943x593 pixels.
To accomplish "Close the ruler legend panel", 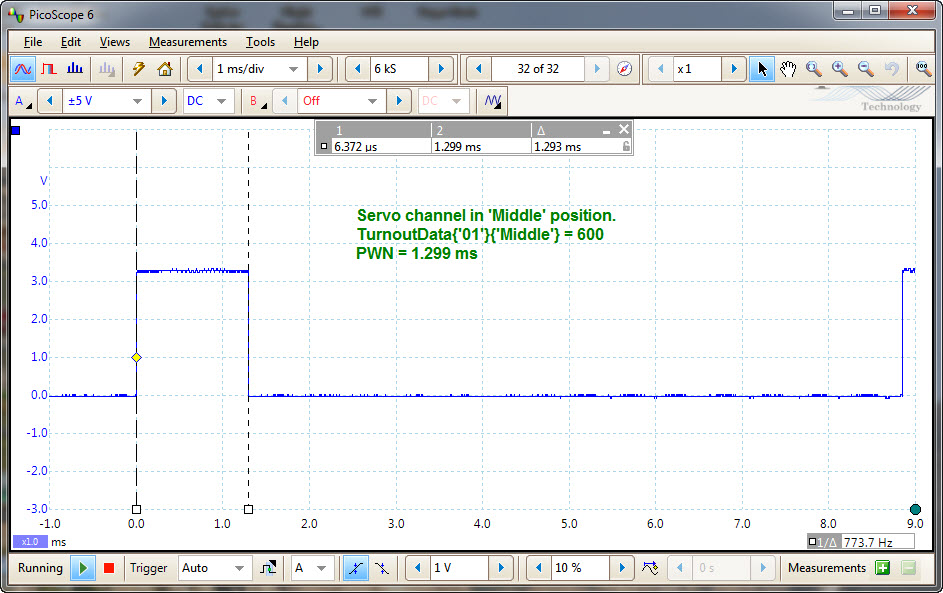I will pyautogui.click(x=624, y=129).
